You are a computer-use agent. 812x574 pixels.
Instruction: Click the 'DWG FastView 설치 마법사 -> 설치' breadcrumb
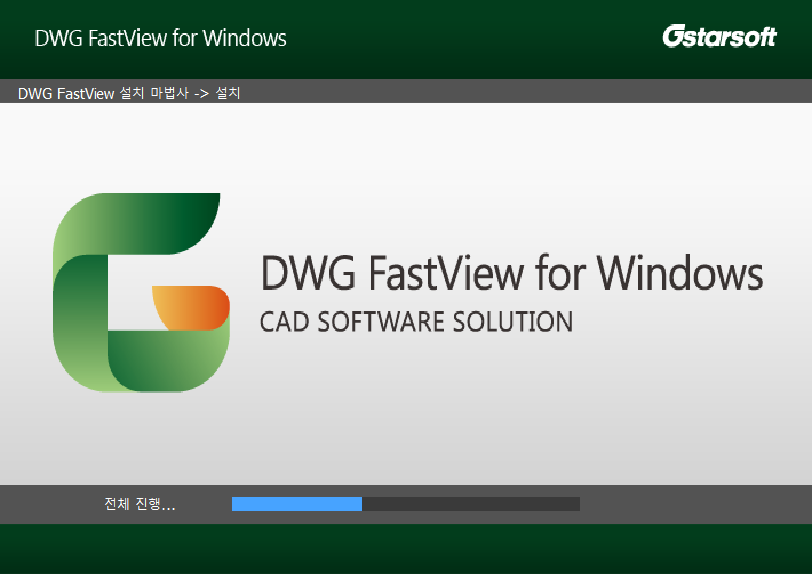coord(129,93)
